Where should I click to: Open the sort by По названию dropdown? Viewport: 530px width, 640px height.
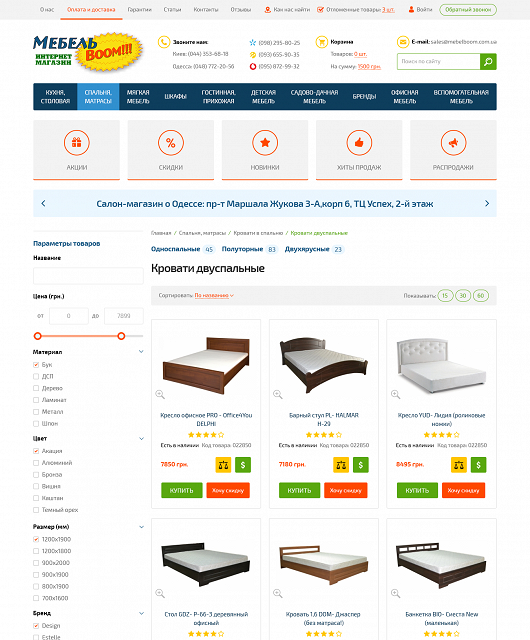point(214,295)
